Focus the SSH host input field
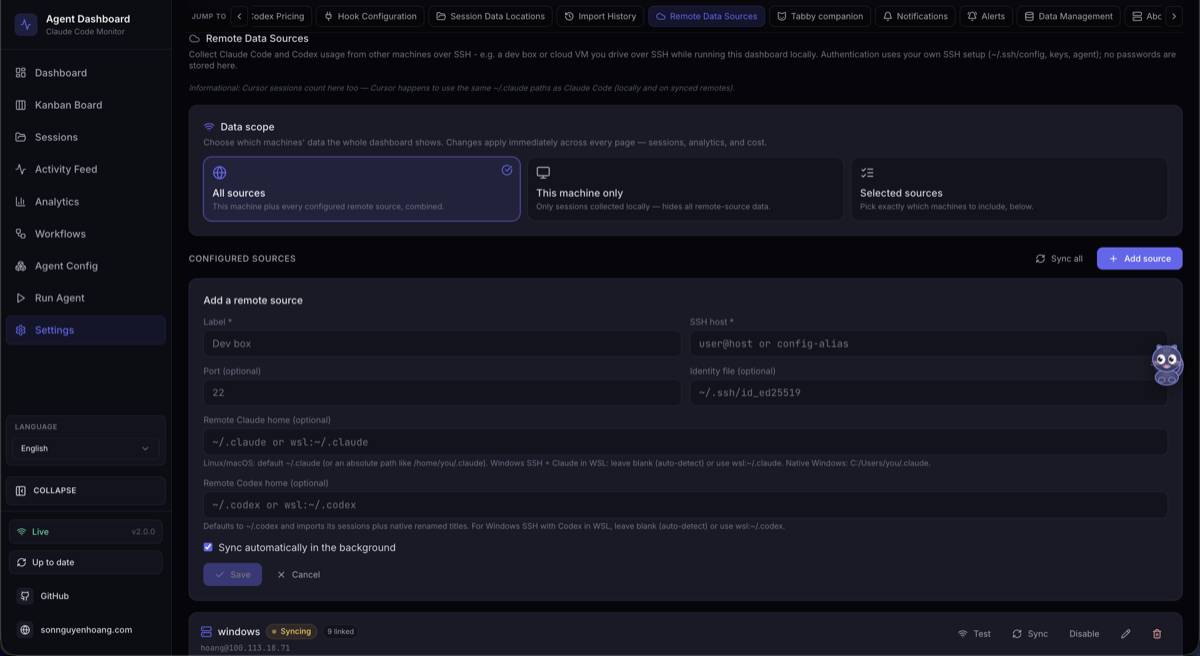Image resolution: width=1200 pixels, height=656 pixels. click(x=928, y=343)
